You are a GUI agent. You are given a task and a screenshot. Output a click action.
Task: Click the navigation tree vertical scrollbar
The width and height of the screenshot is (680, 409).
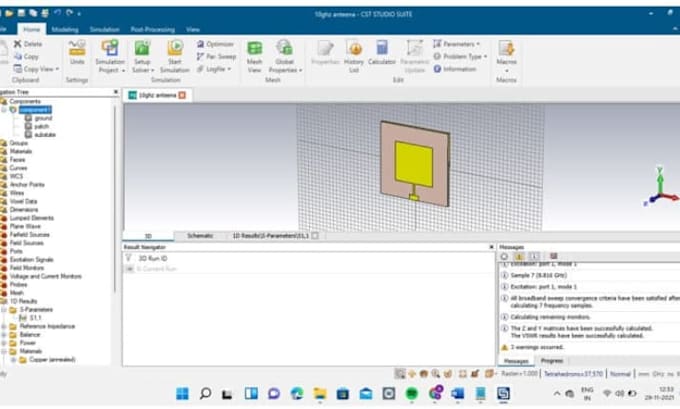[115, 200]
